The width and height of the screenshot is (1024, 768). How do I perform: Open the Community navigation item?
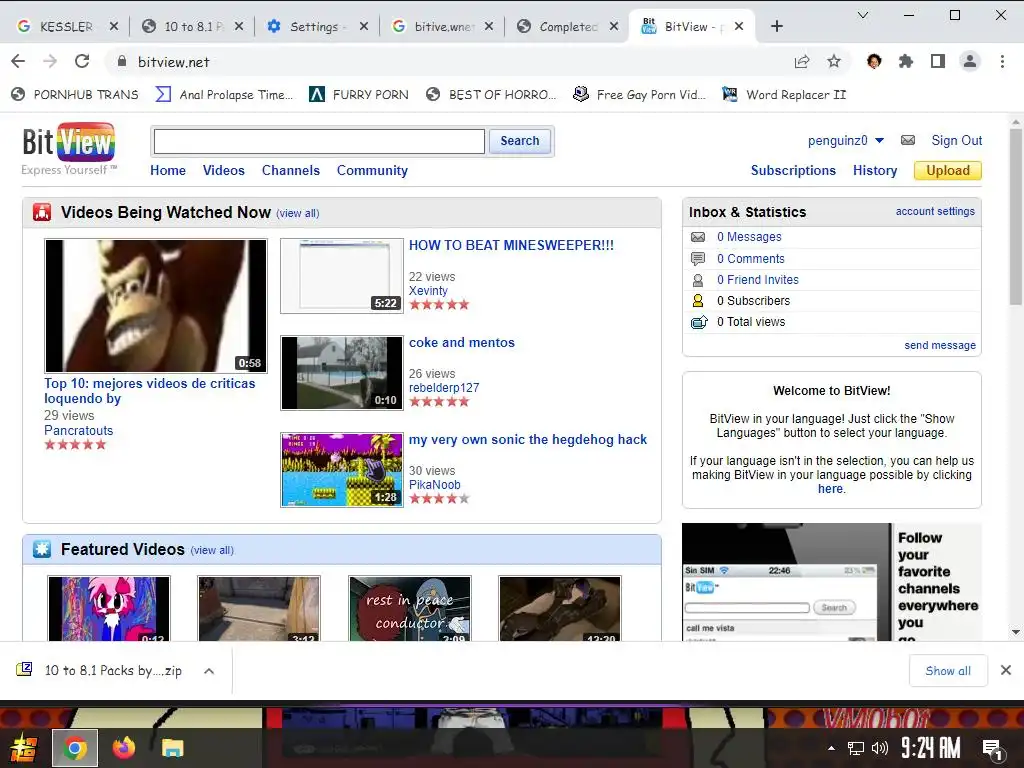[x=372, y=170]
